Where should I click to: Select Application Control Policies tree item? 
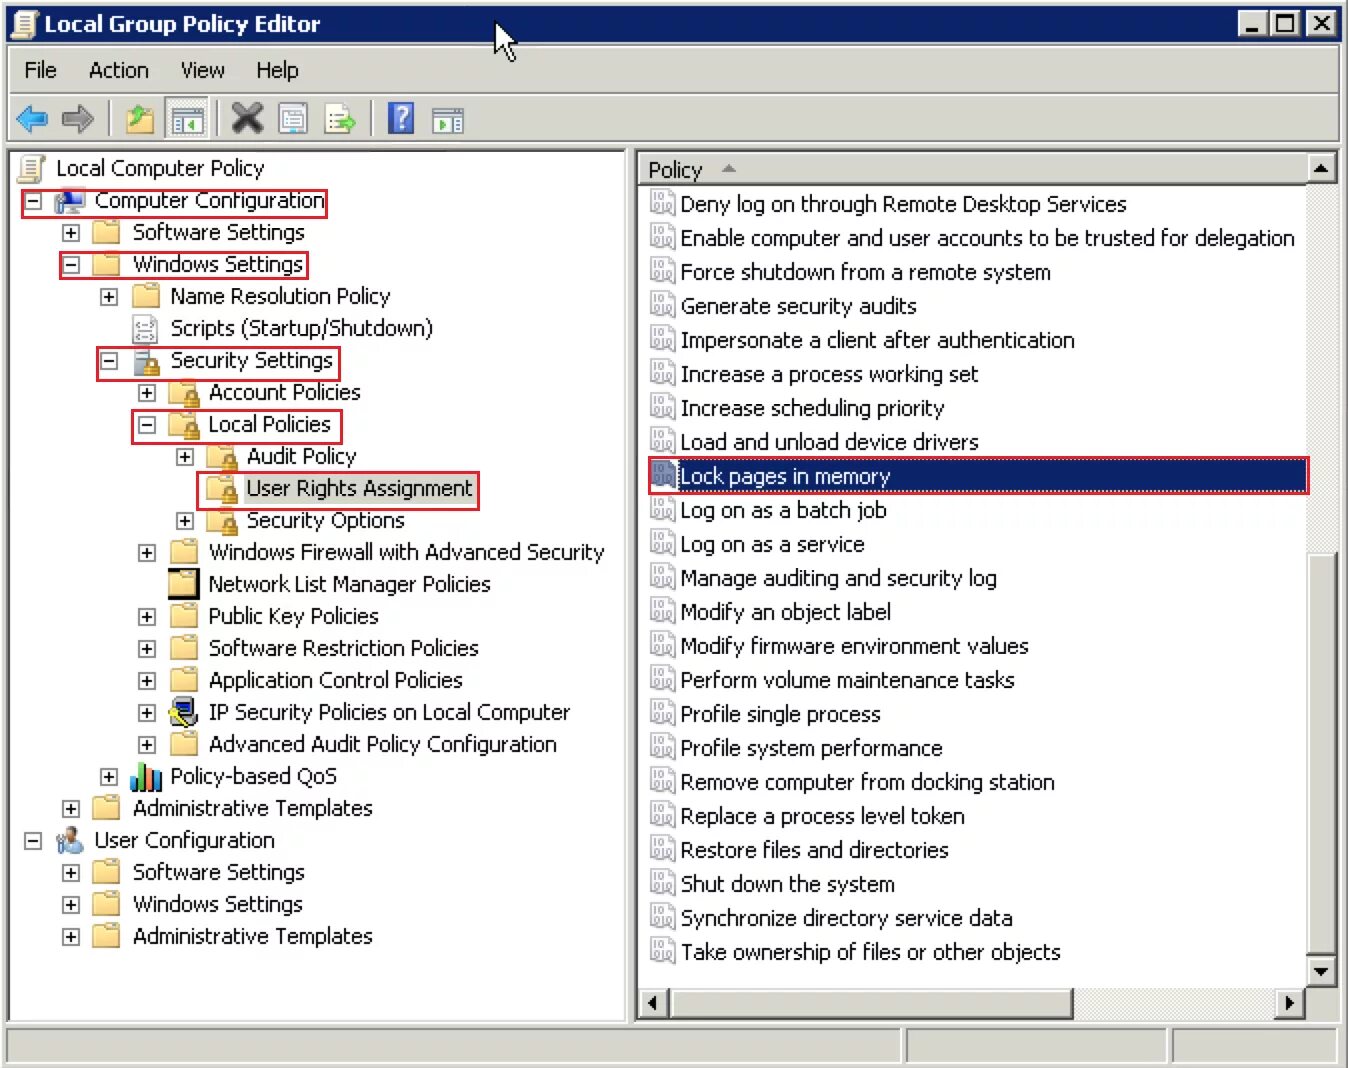(335, 681)
